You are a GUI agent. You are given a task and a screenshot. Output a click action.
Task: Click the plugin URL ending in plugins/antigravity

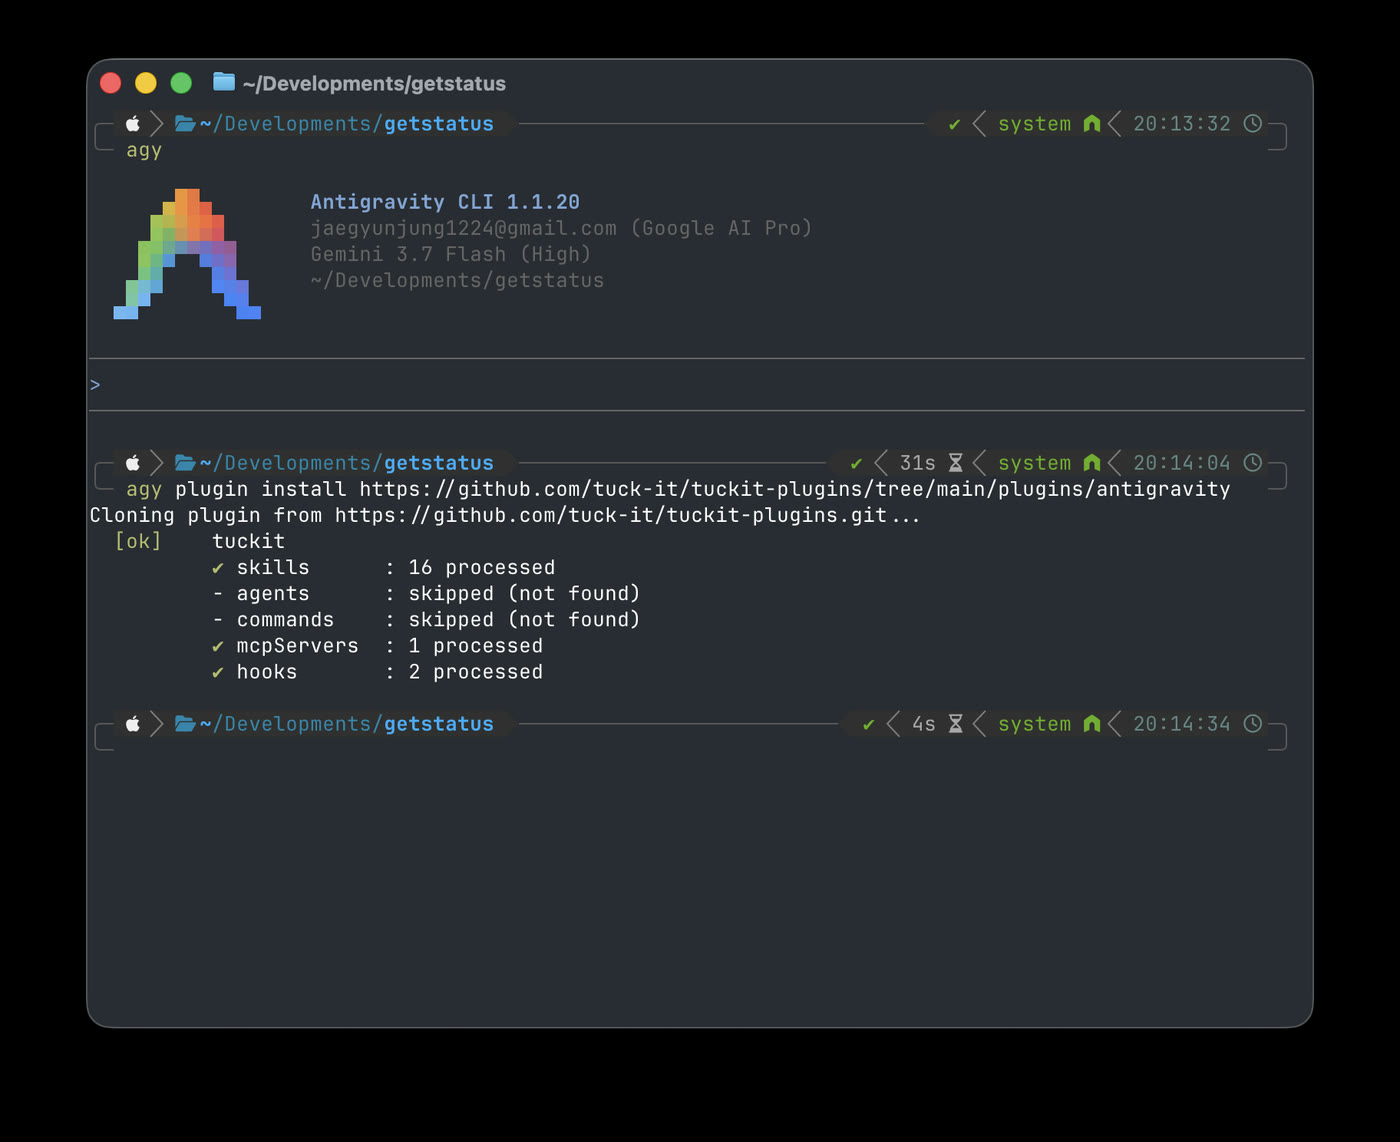[x=795, y=489]
